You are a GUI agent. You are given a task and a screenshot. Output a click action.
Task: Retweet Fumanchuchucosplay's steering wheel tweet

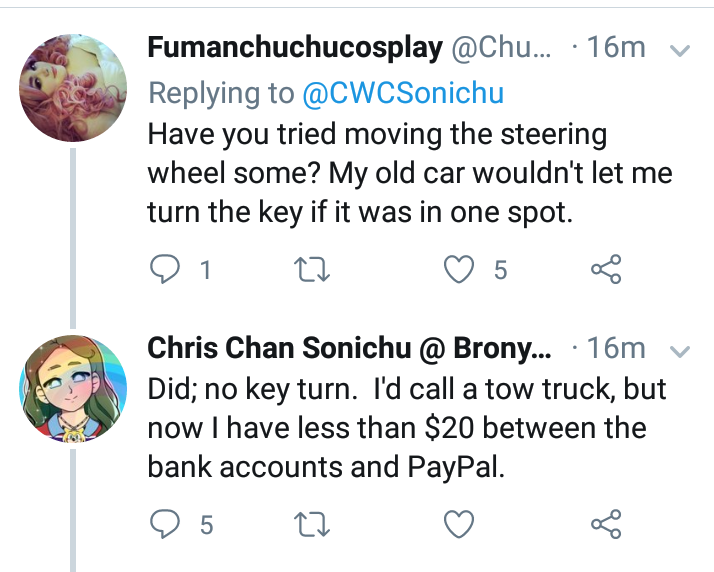[x=312, y=270]
